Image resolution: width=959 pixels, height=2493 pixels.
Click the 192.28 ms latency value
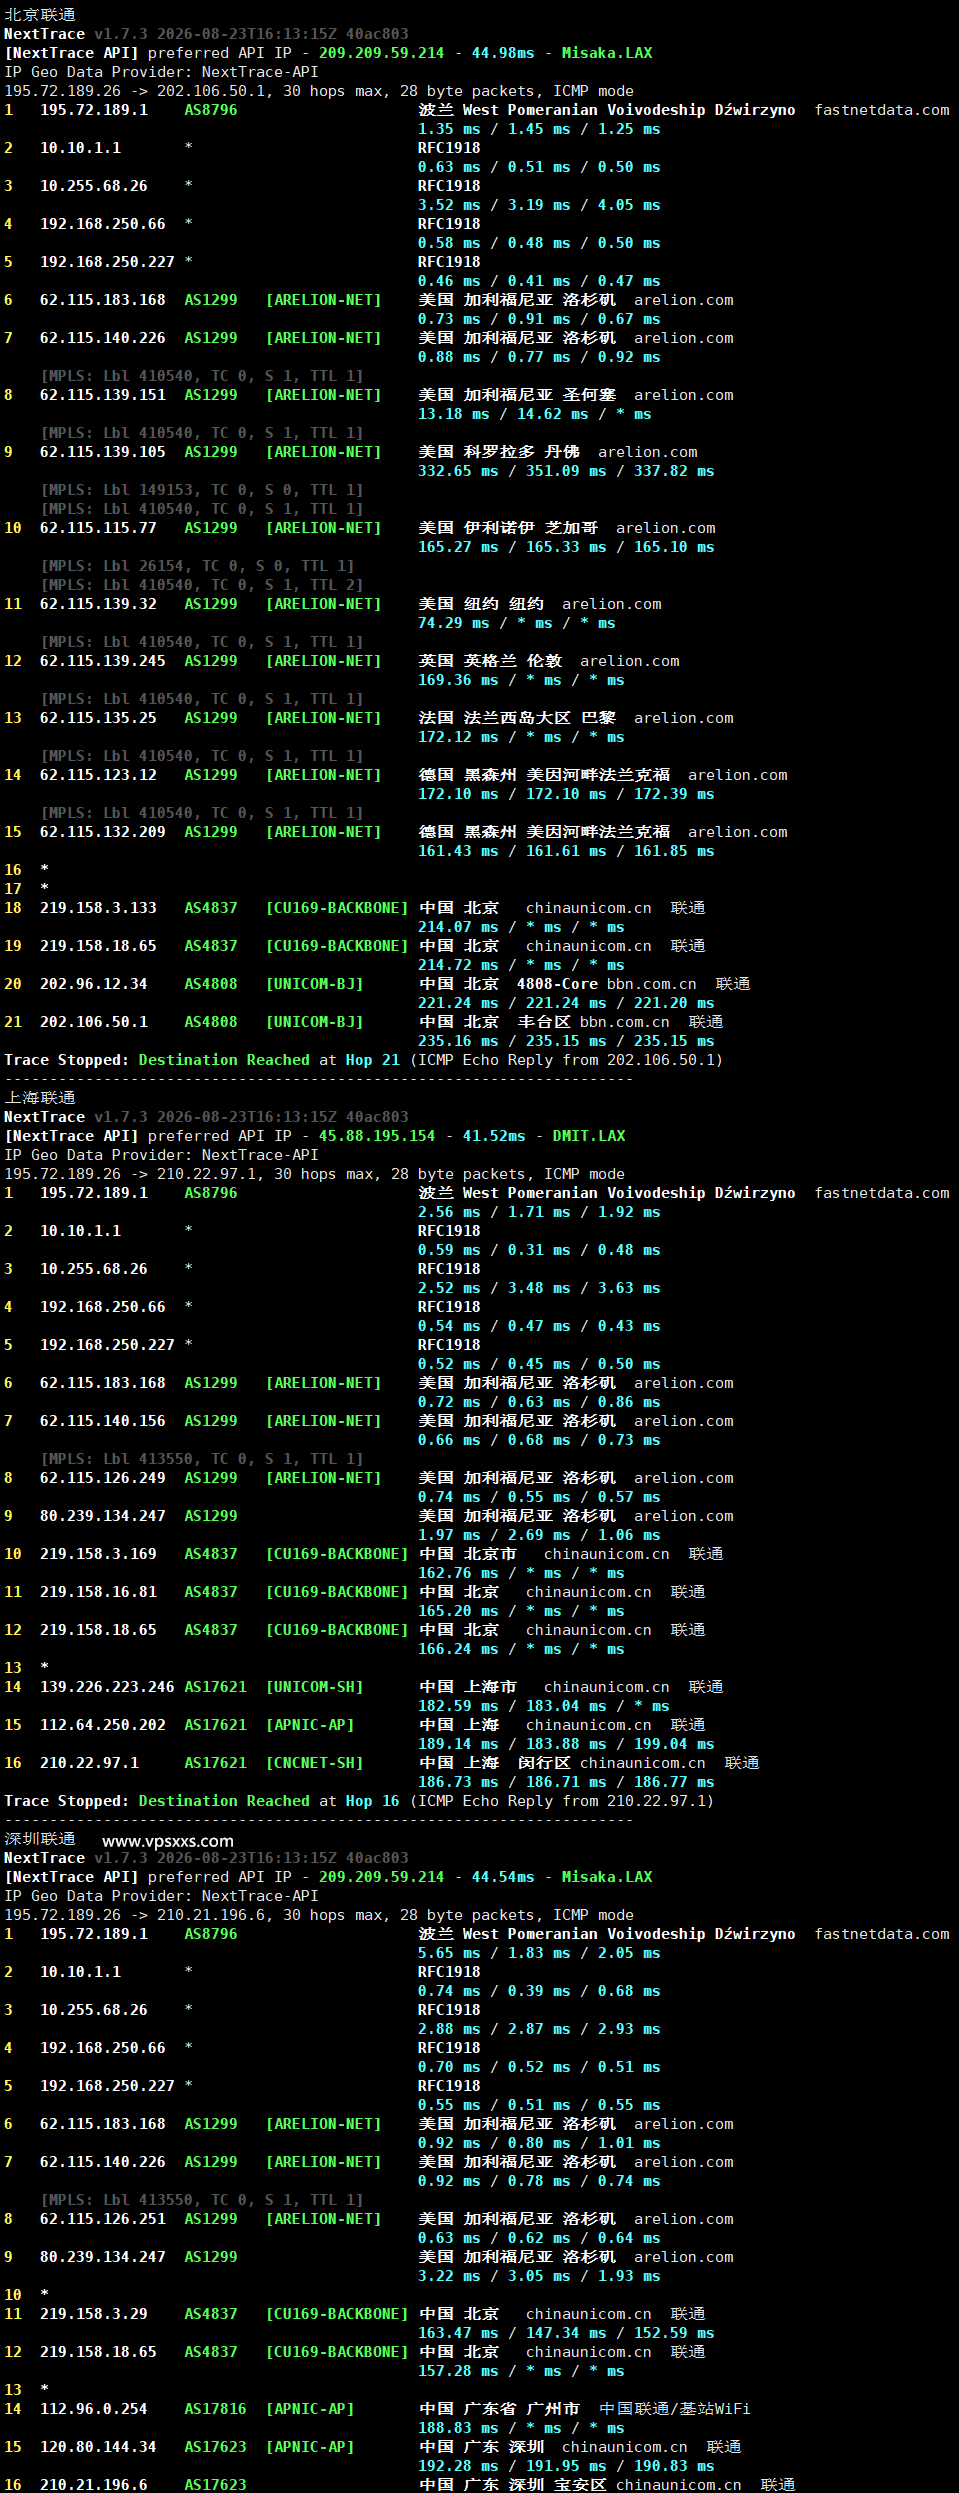(458, 2466)
